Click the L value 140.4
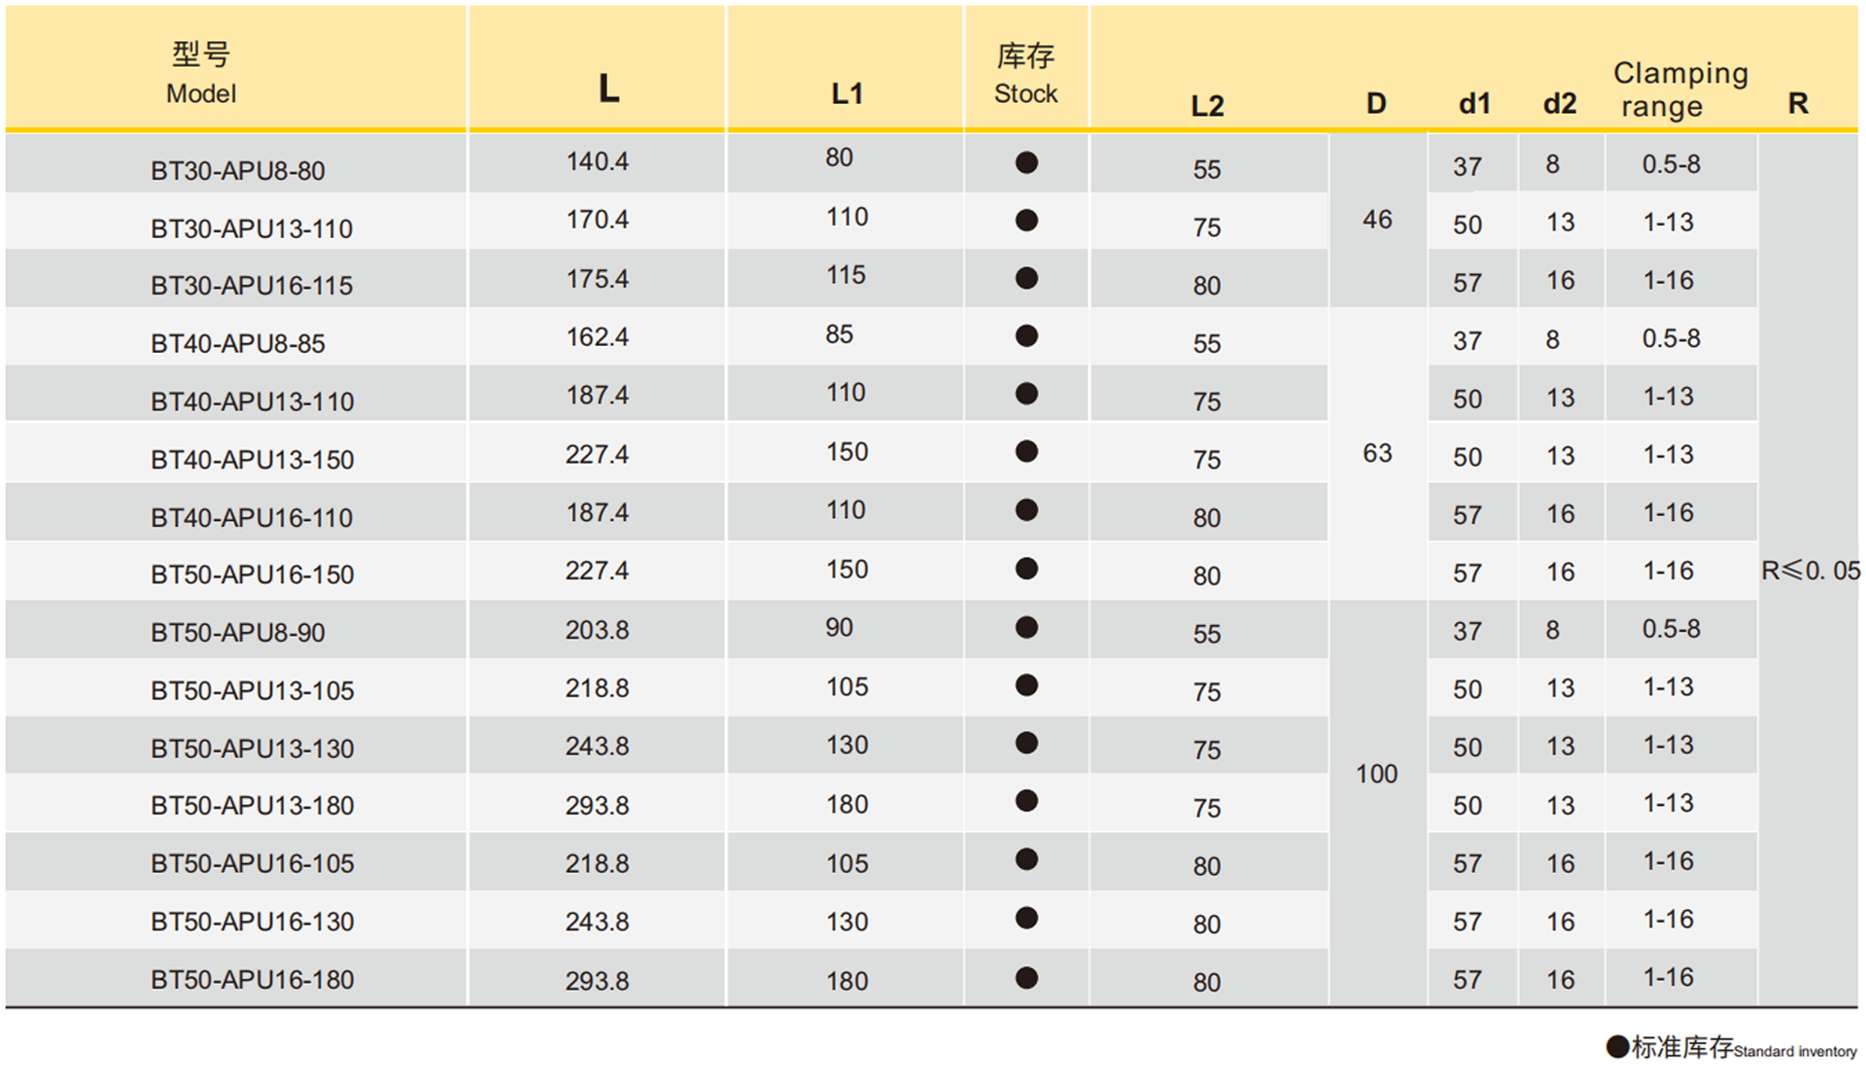This screenshot has height=1080, width=1866. [597, 162]
